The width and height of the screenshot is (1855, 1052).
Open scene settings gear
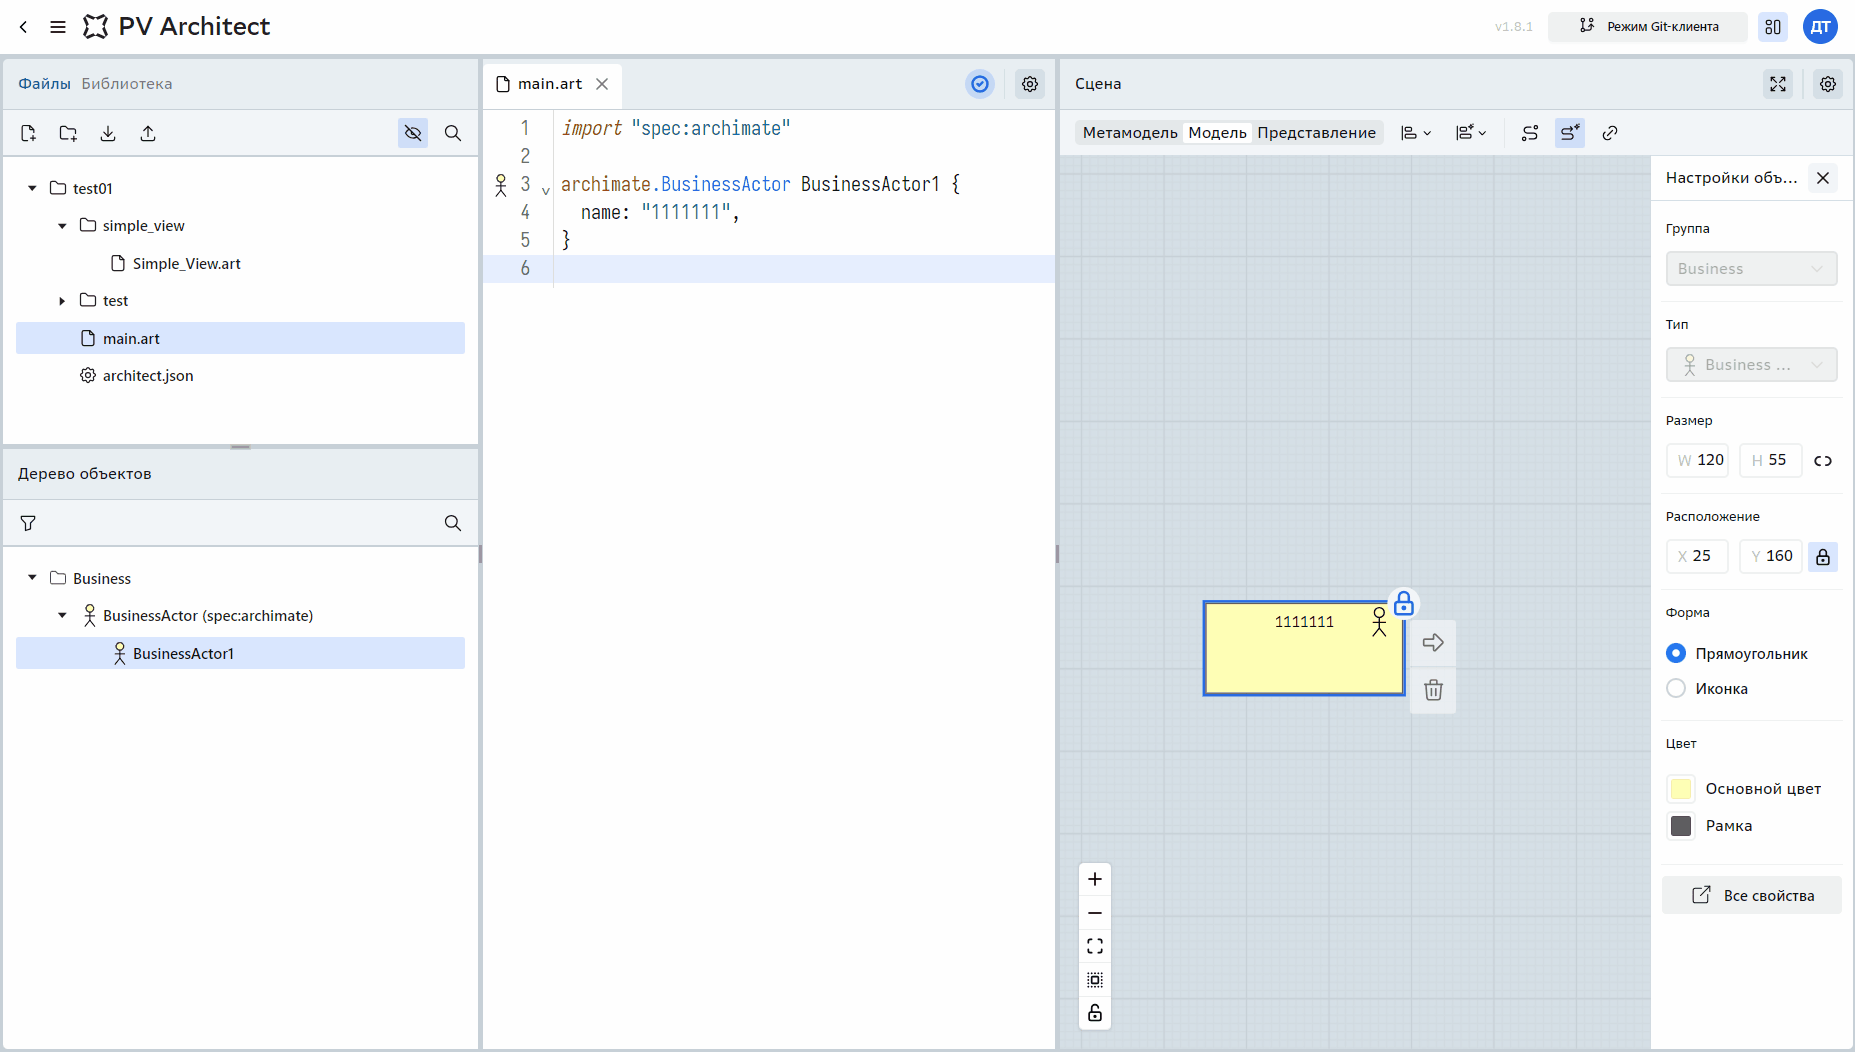pyautogui.click(x=1828, y=84)
